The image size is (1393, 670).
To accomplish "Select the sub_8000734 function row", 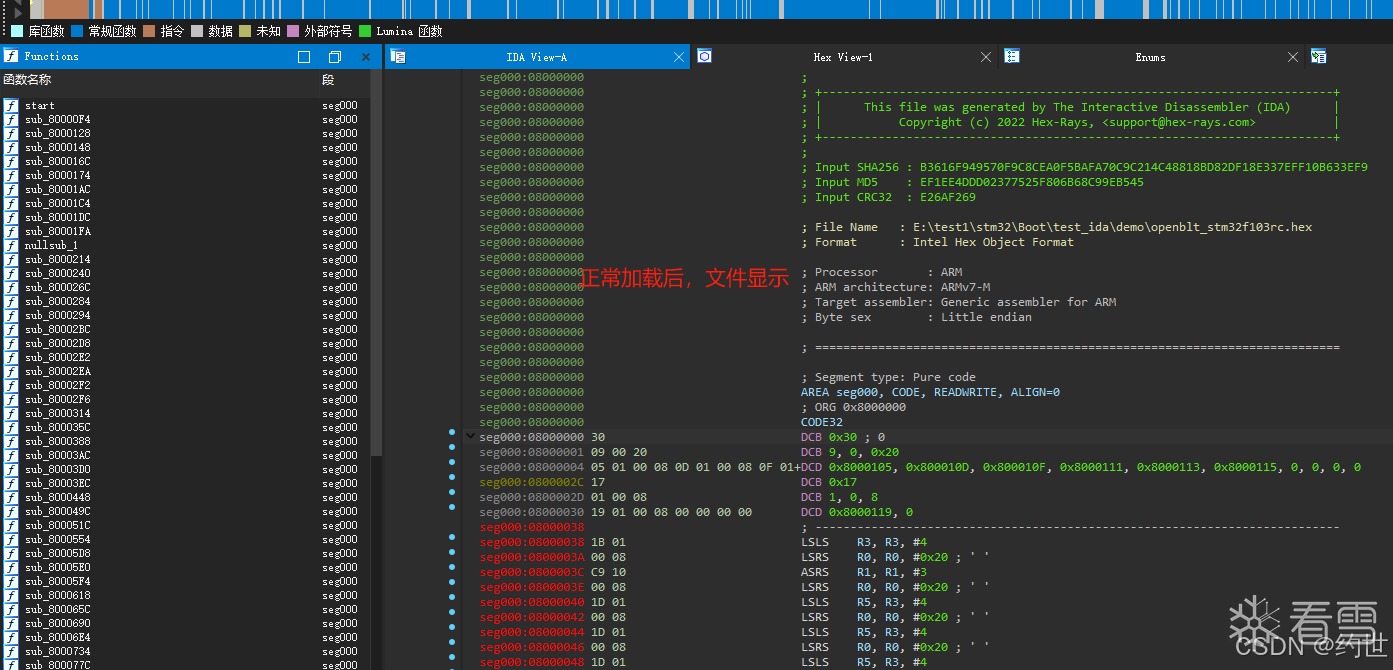I will (x=185, y=651).
